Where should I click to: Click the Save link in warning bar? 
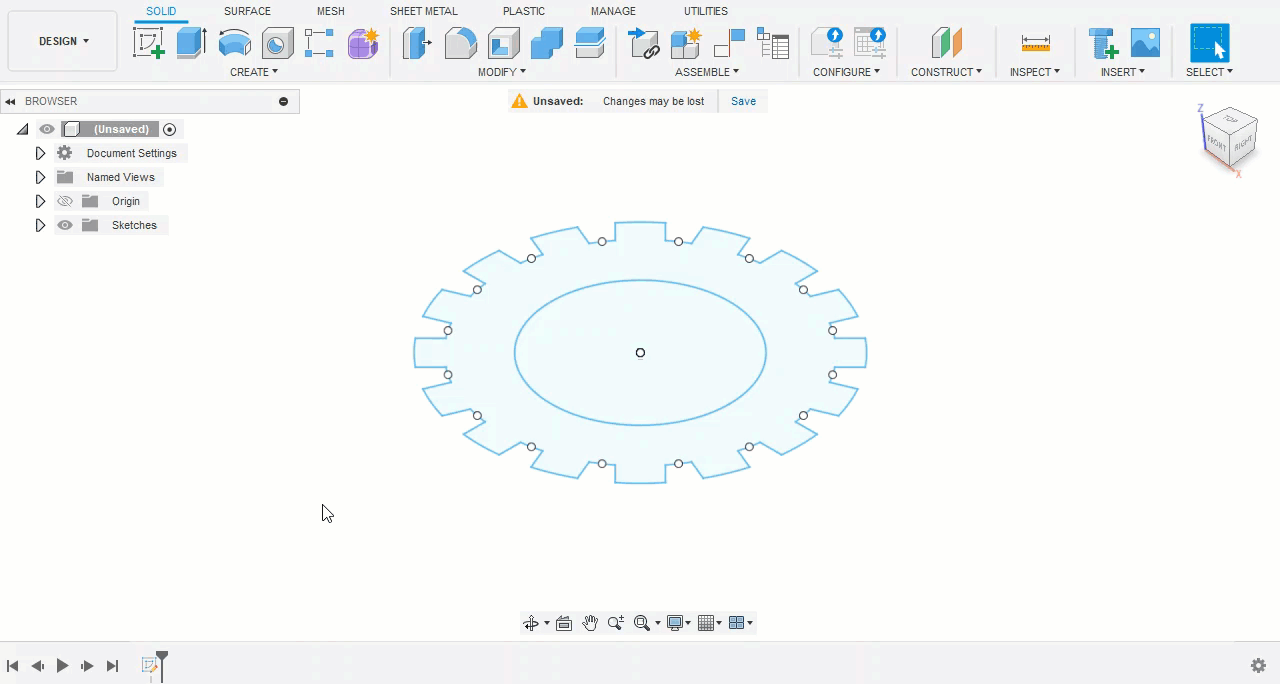click(x=743, y=101)
